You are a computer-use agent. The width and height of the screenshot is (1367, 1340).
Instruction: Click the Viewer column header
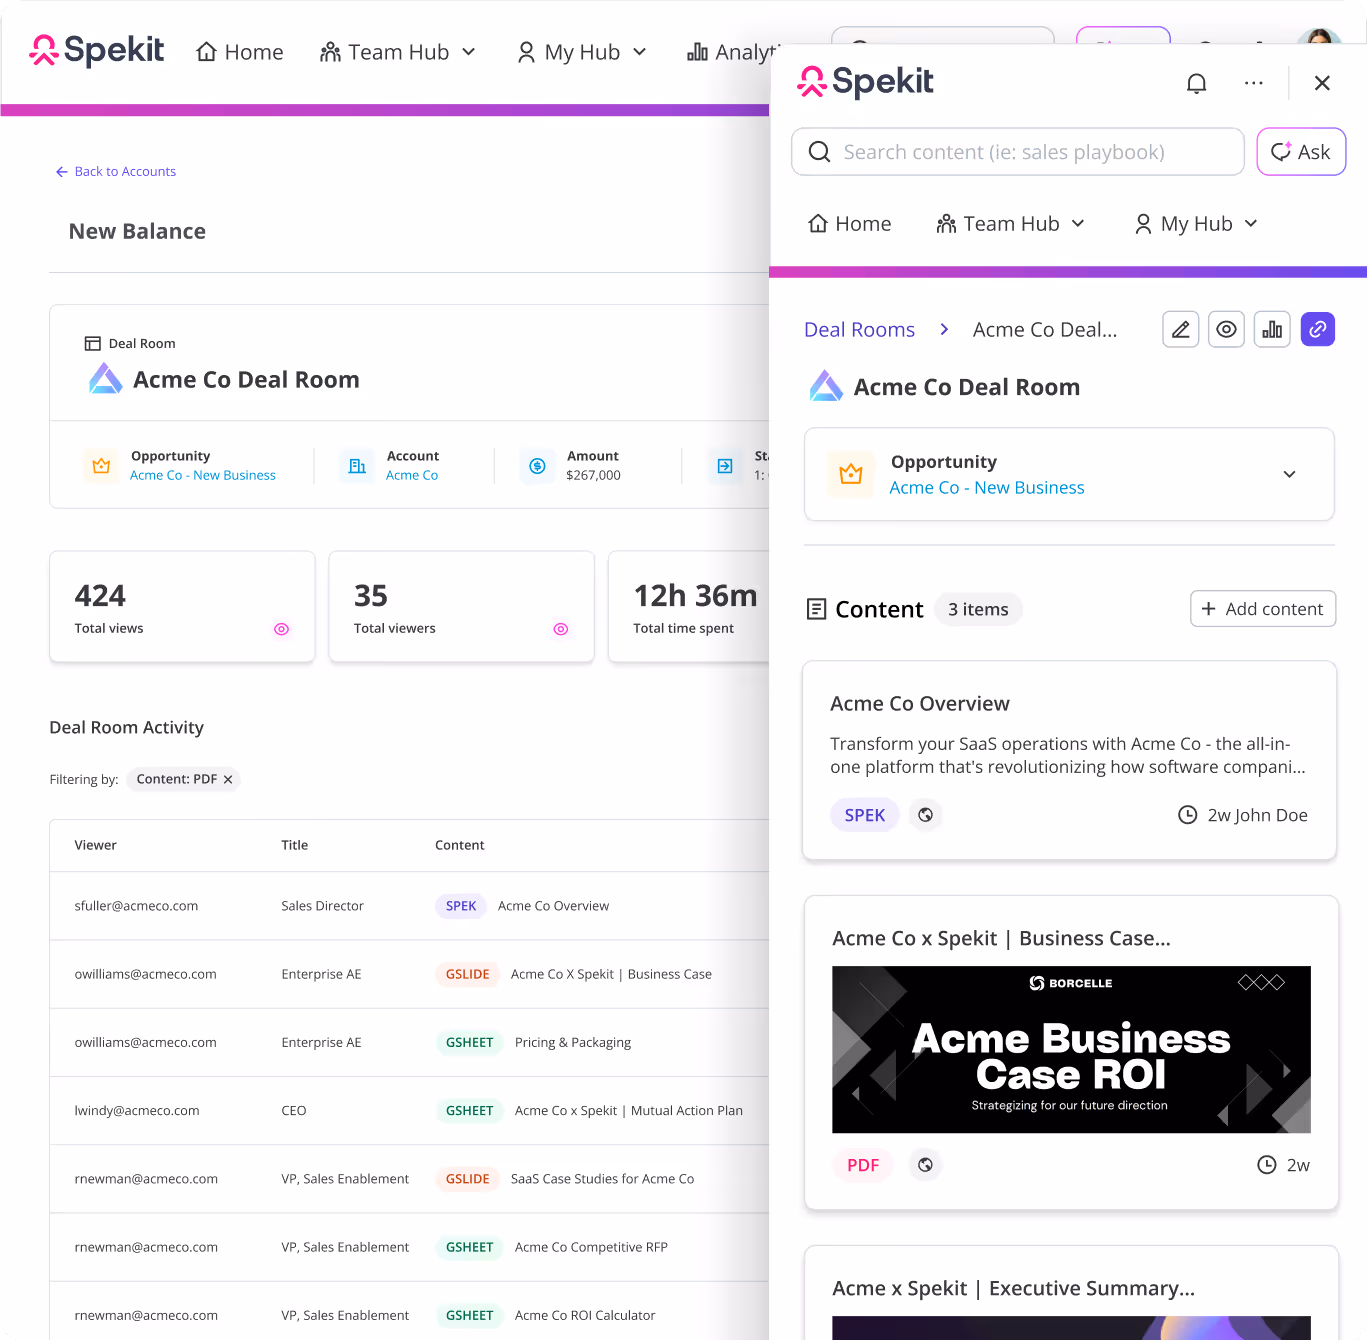96,845
